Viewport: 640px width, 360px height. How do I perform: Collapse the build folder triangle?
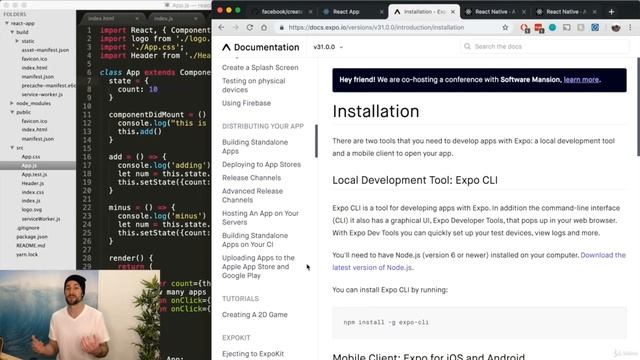point(12,32)
